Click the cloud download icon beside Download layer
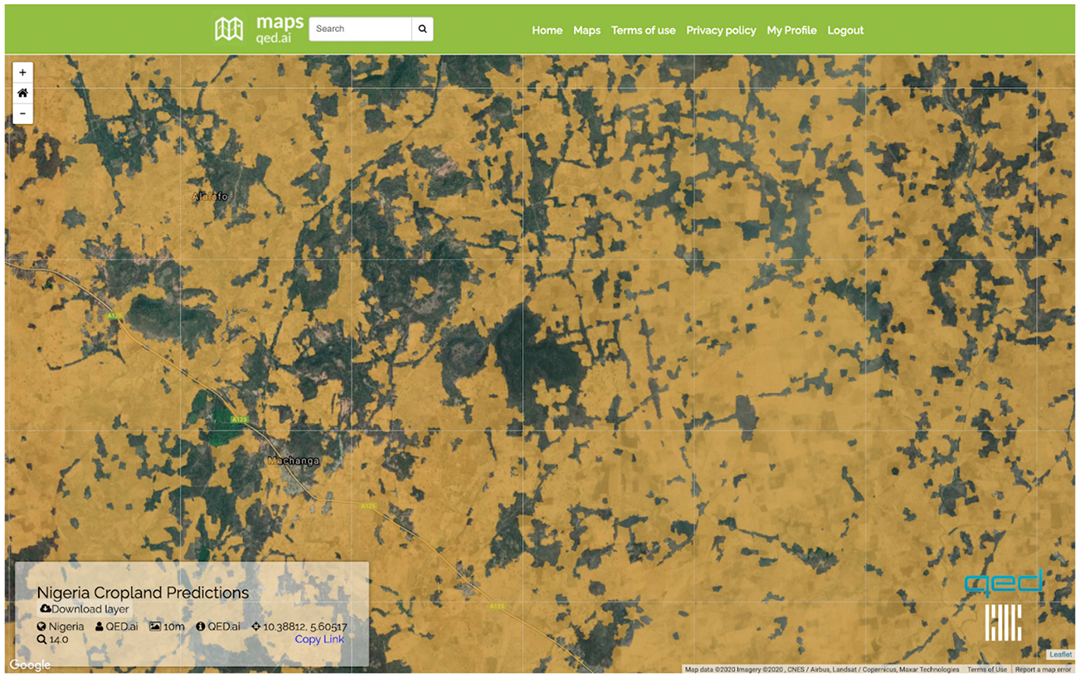 coord(45,608)
